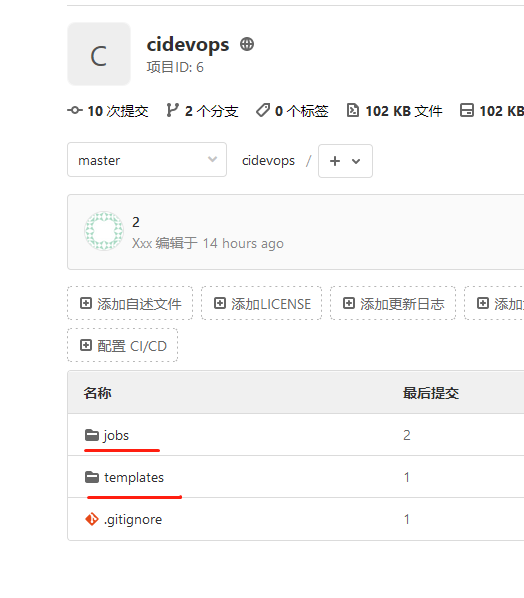Click the 配置 CI/CD button
Screen dimensions: 524x598
pyautogui.click(x=122, y=345)
